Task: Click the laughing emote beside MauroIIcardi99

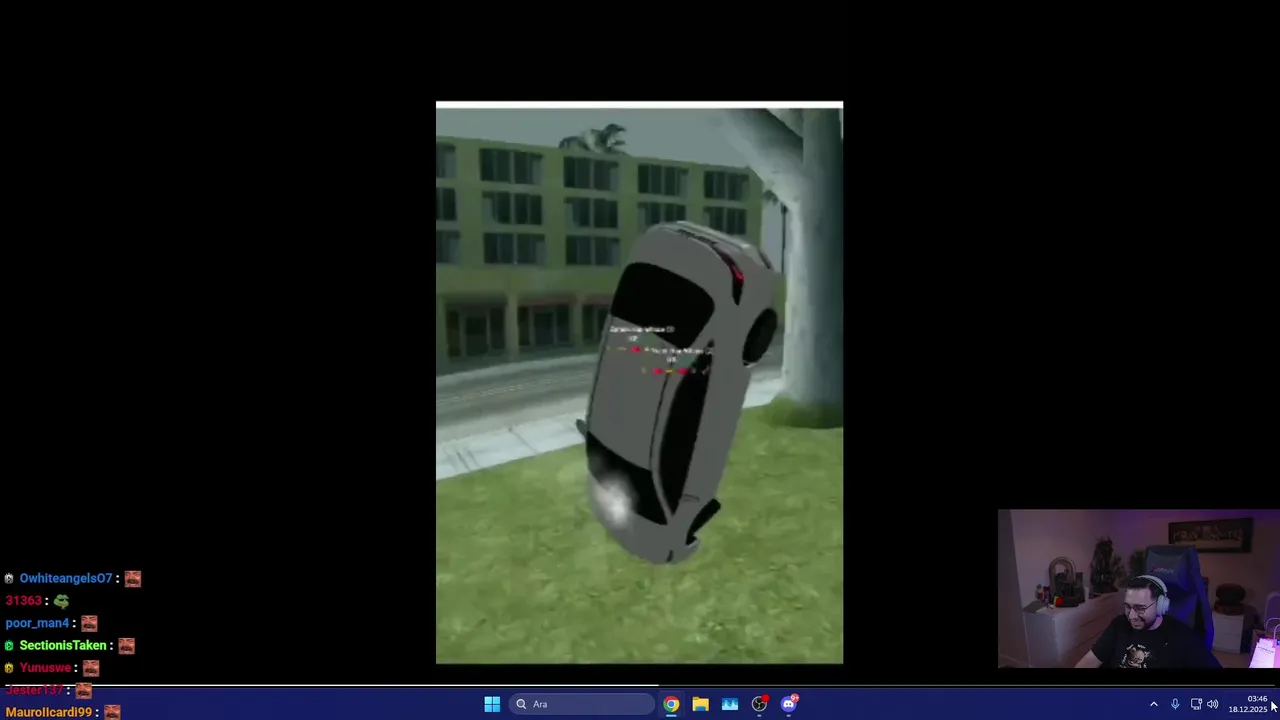Action: [112, 712]
